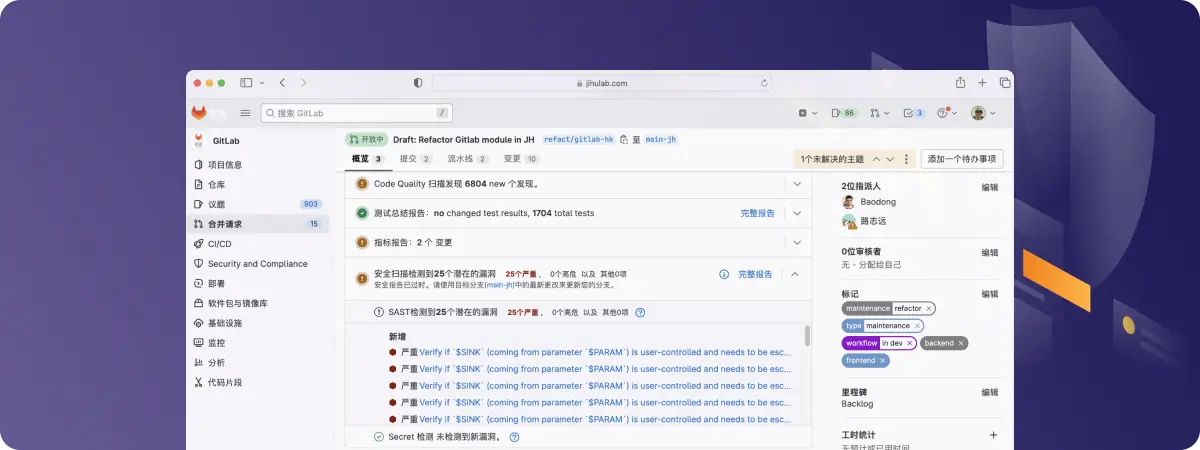Open the three-dot menu for unresolved threads
Image resolution: width=1200 pixels, height=450 pixels.
point(906,159)
